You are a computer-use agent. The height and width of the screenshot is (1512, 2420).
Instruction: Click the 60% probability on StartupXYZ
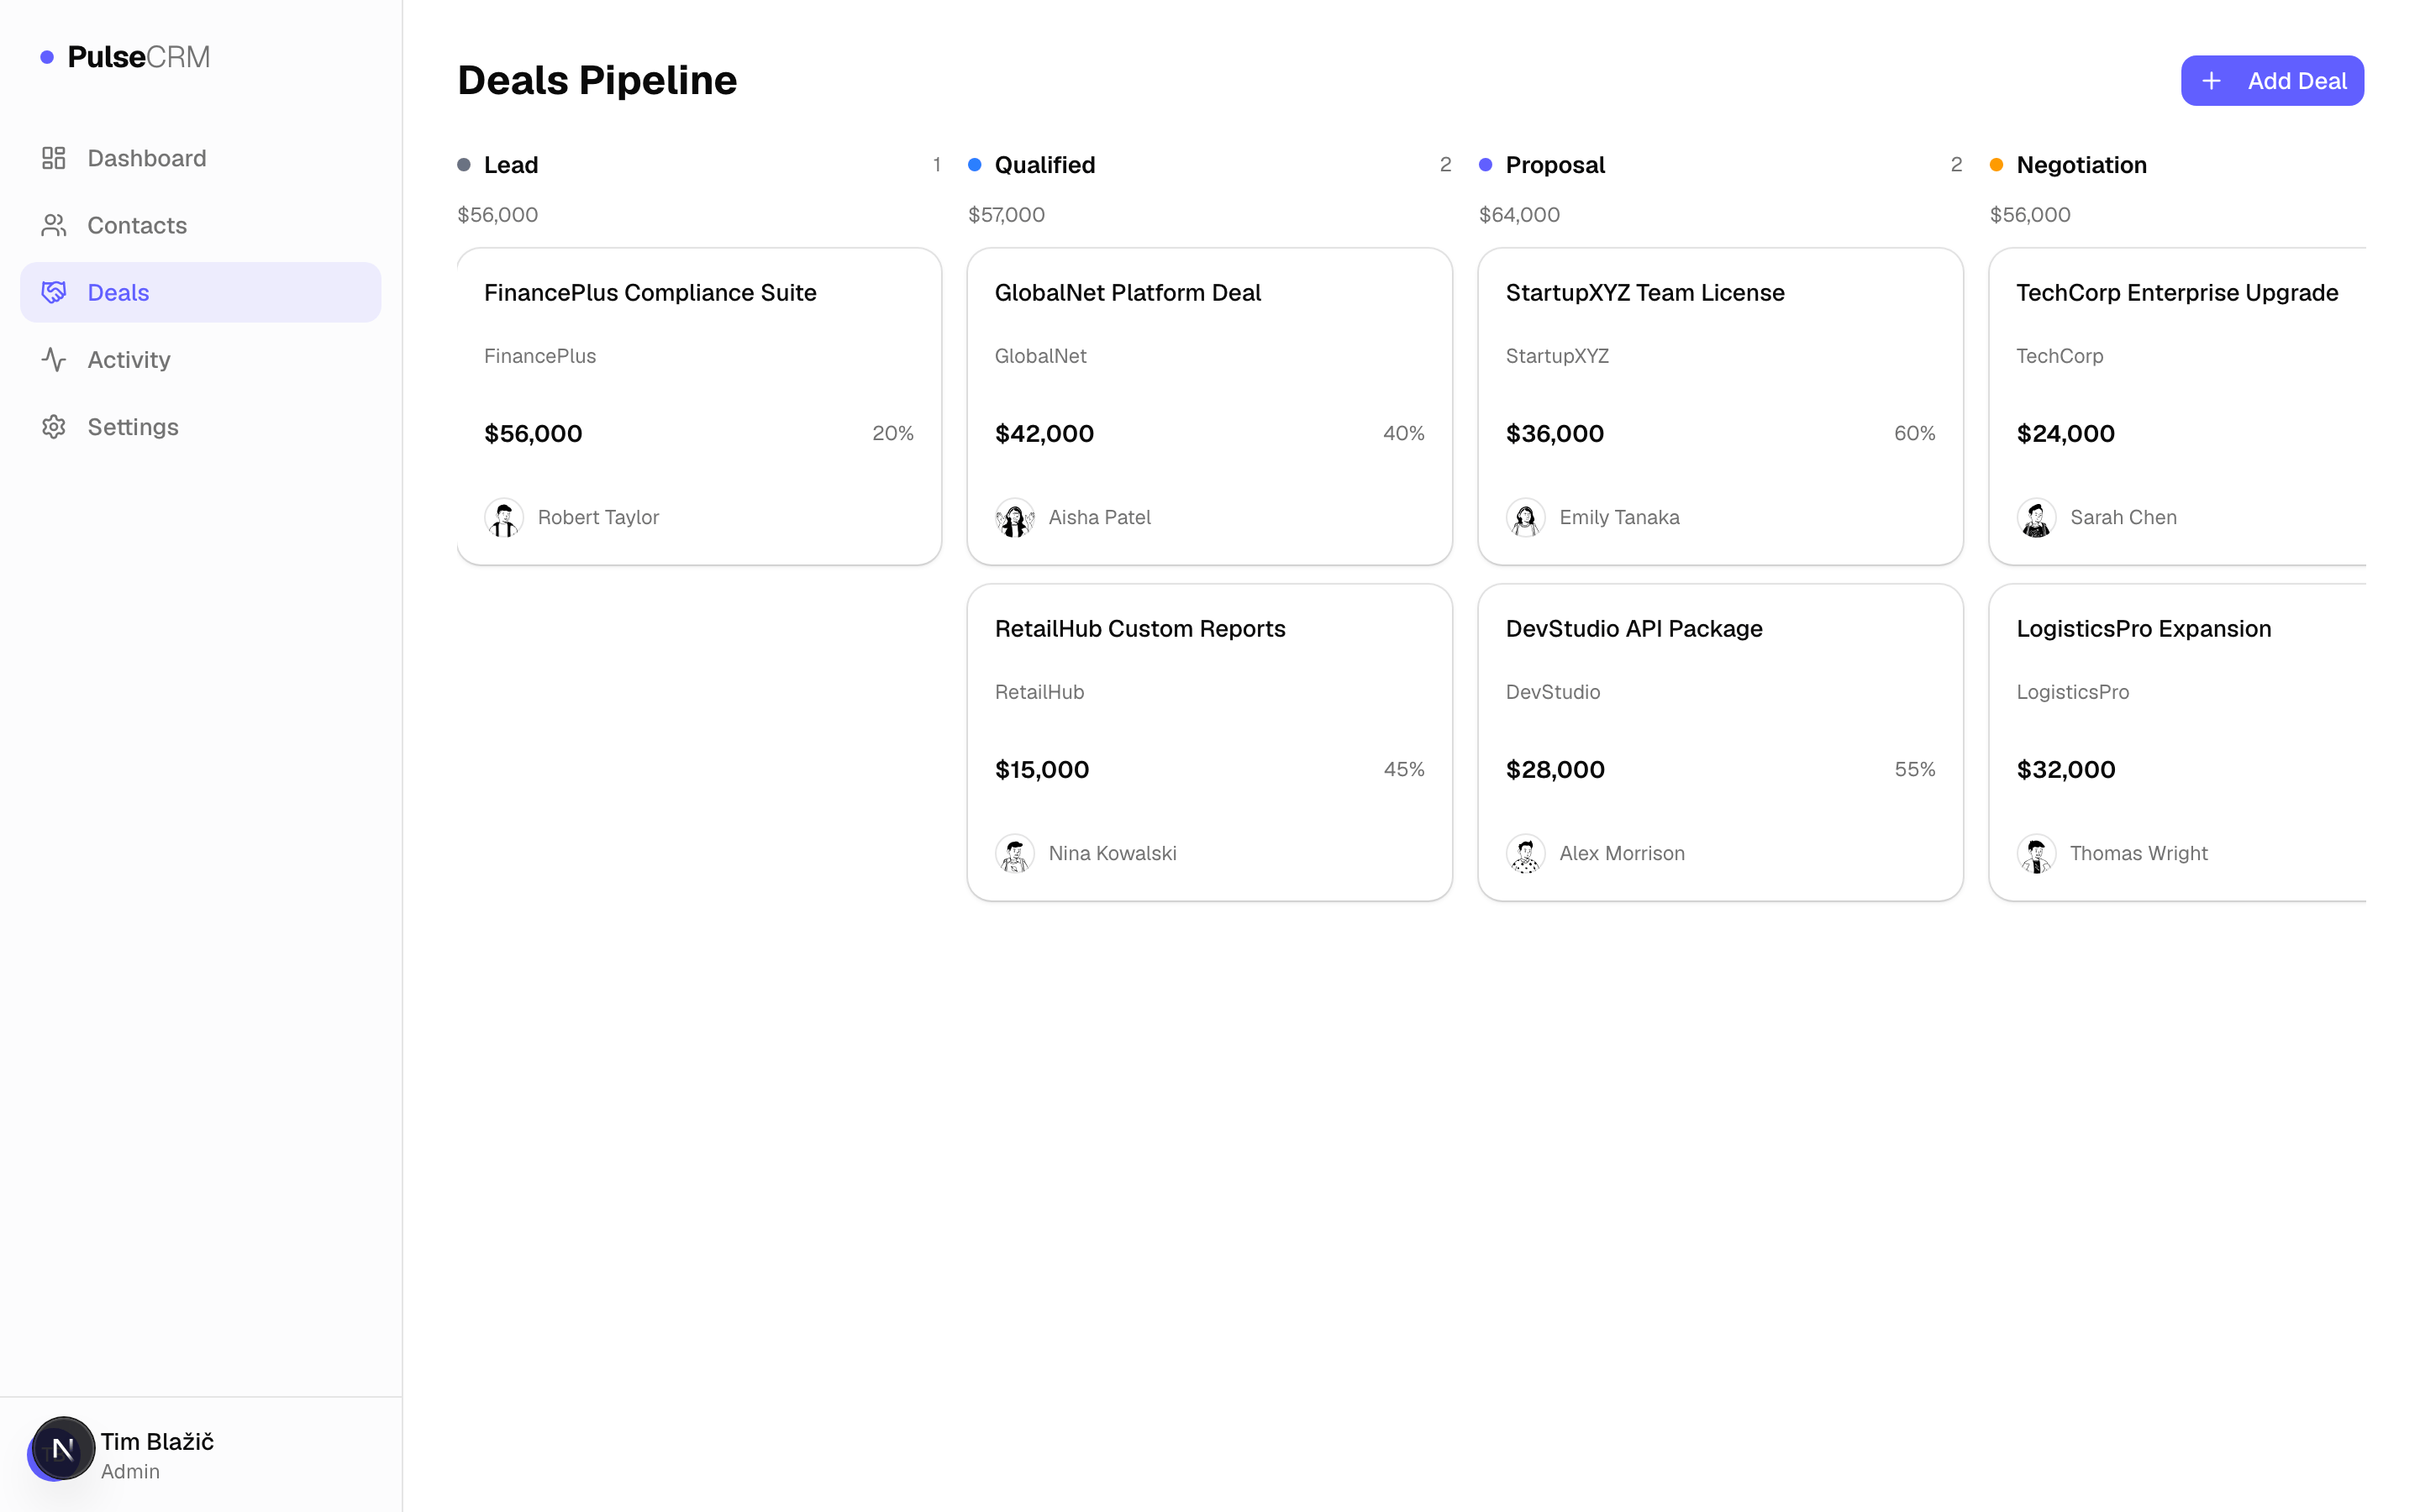coord(1914,433)
